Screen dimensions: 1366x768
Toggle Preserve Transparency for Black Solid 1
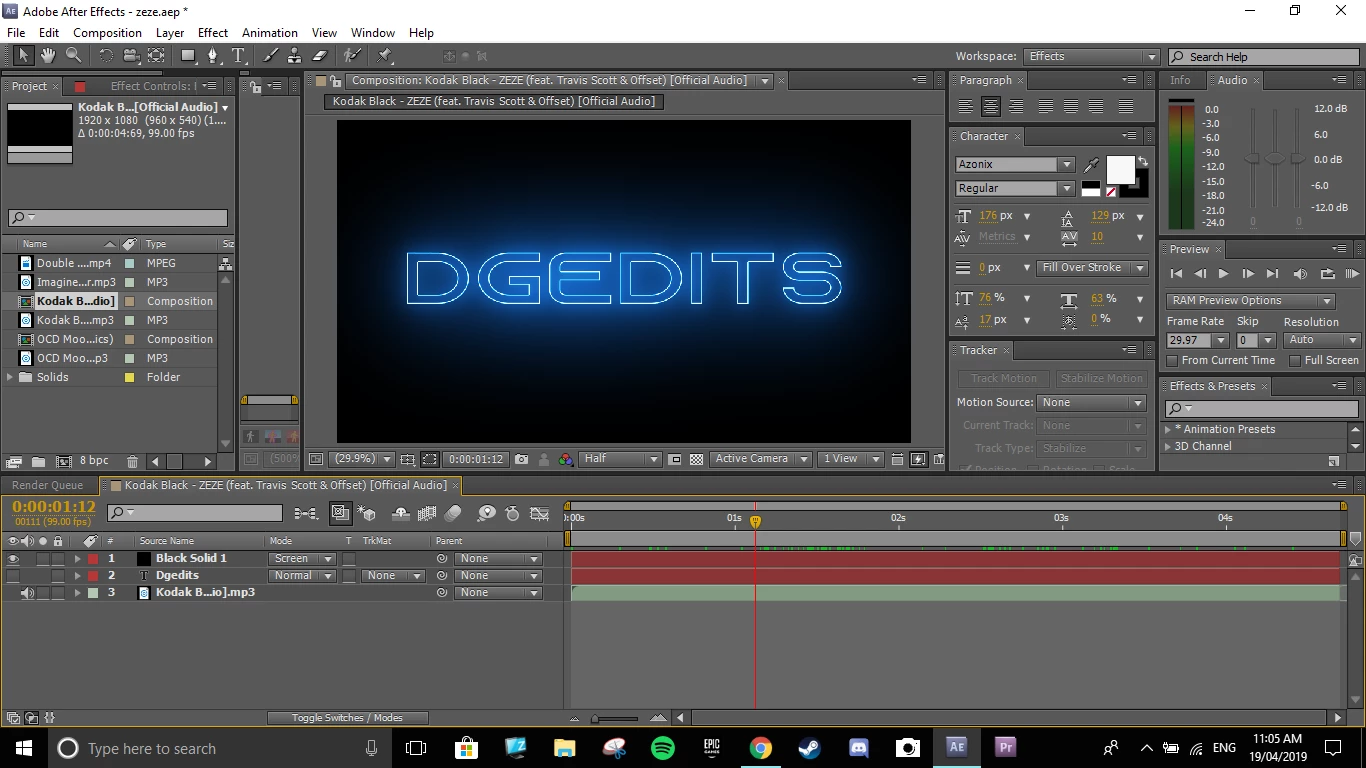[x=349, y=559]
